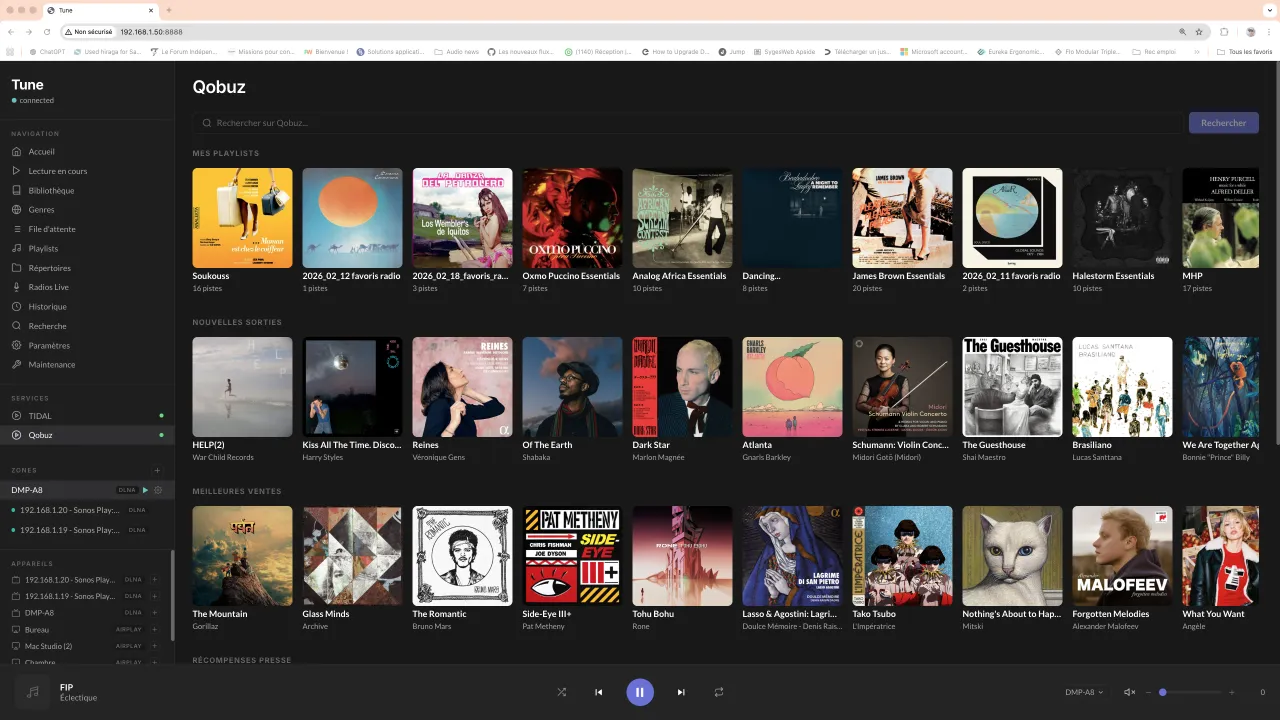
Task: Adjust the volume slider handle
Action: point(1163,692)
